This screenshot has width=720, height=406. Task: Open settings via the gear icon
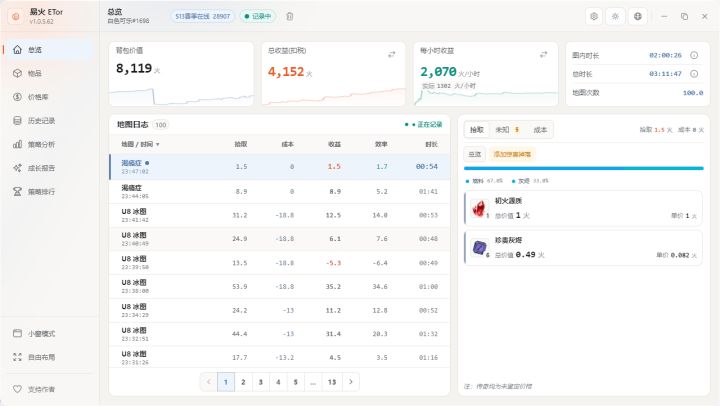(x=594, y=17)
